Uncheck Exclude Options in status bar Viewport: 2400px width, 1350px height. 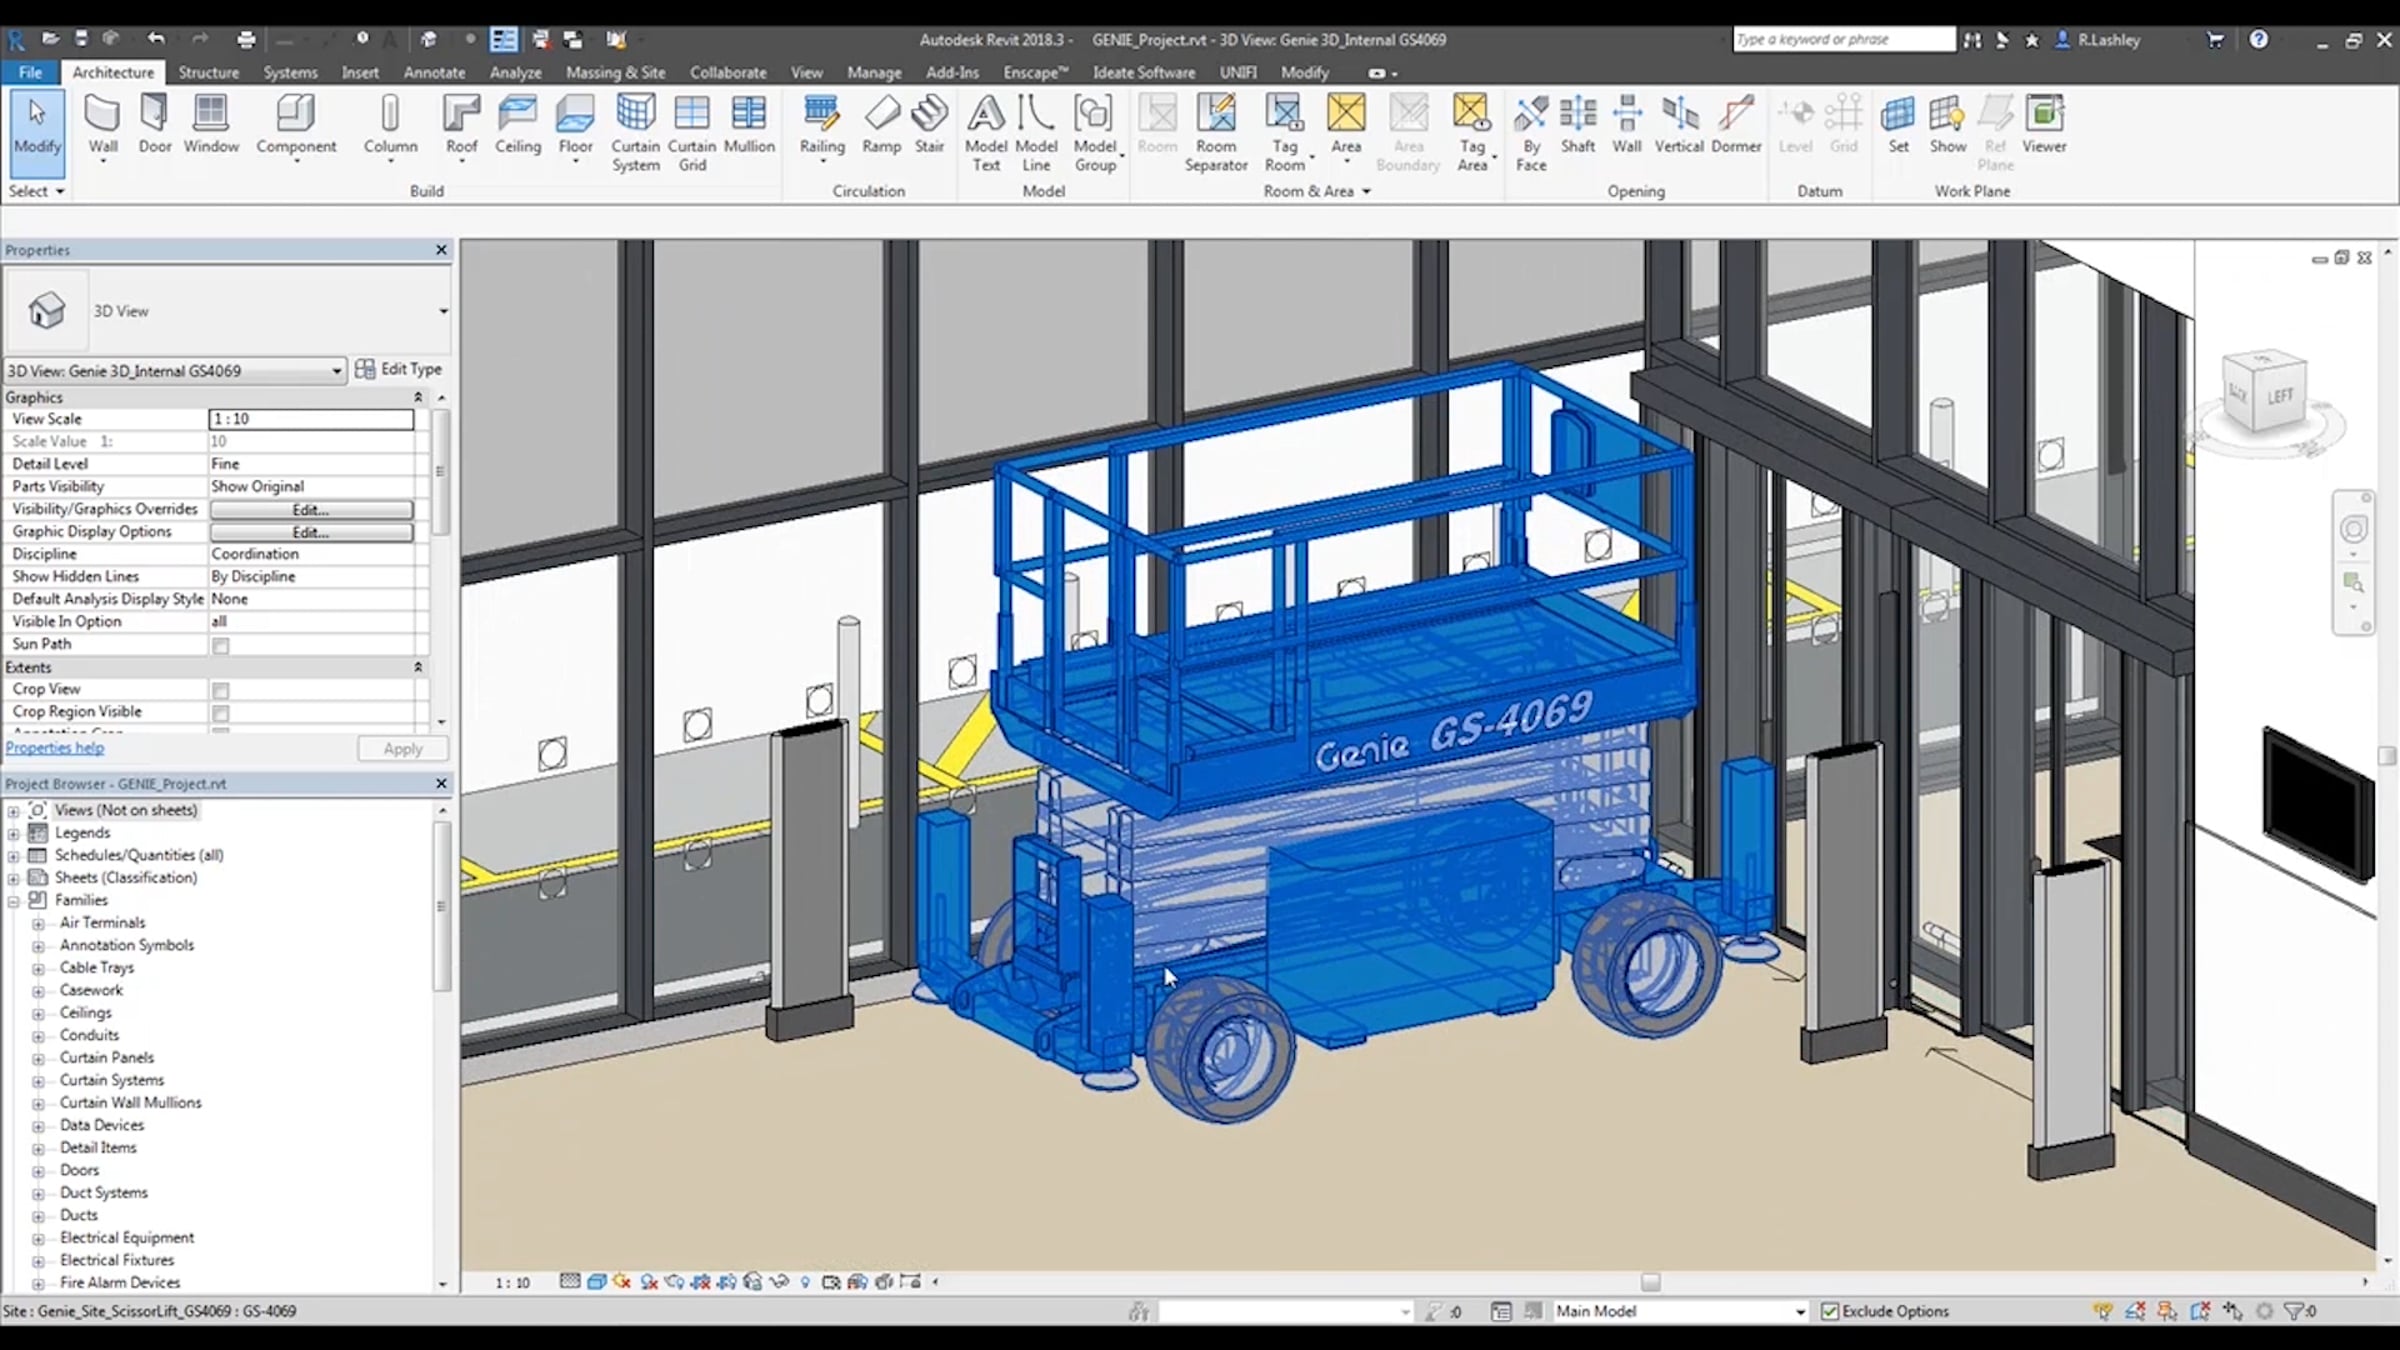point(1830,1311)
